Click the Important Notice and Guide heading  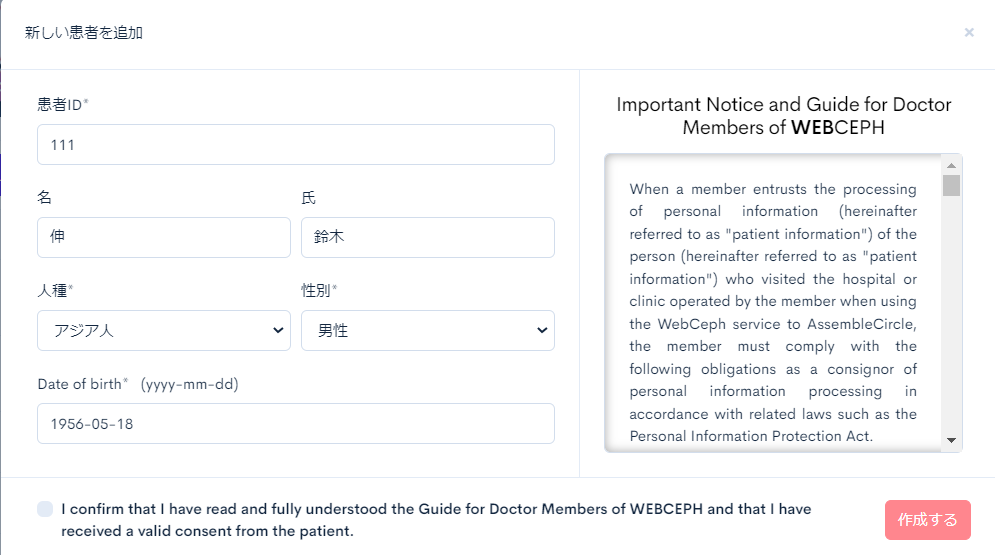point(784,115)
